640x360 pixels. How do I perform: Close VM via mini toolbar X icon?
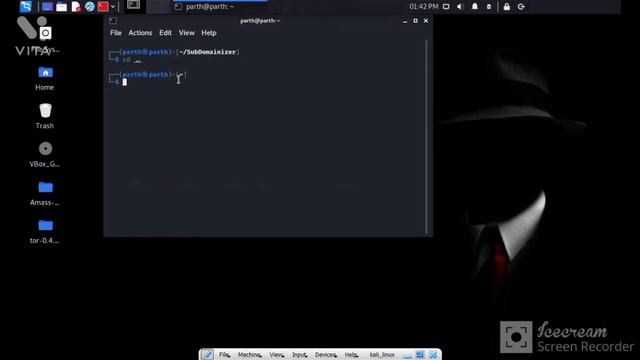pyautogui.click(x=433, y=355)
